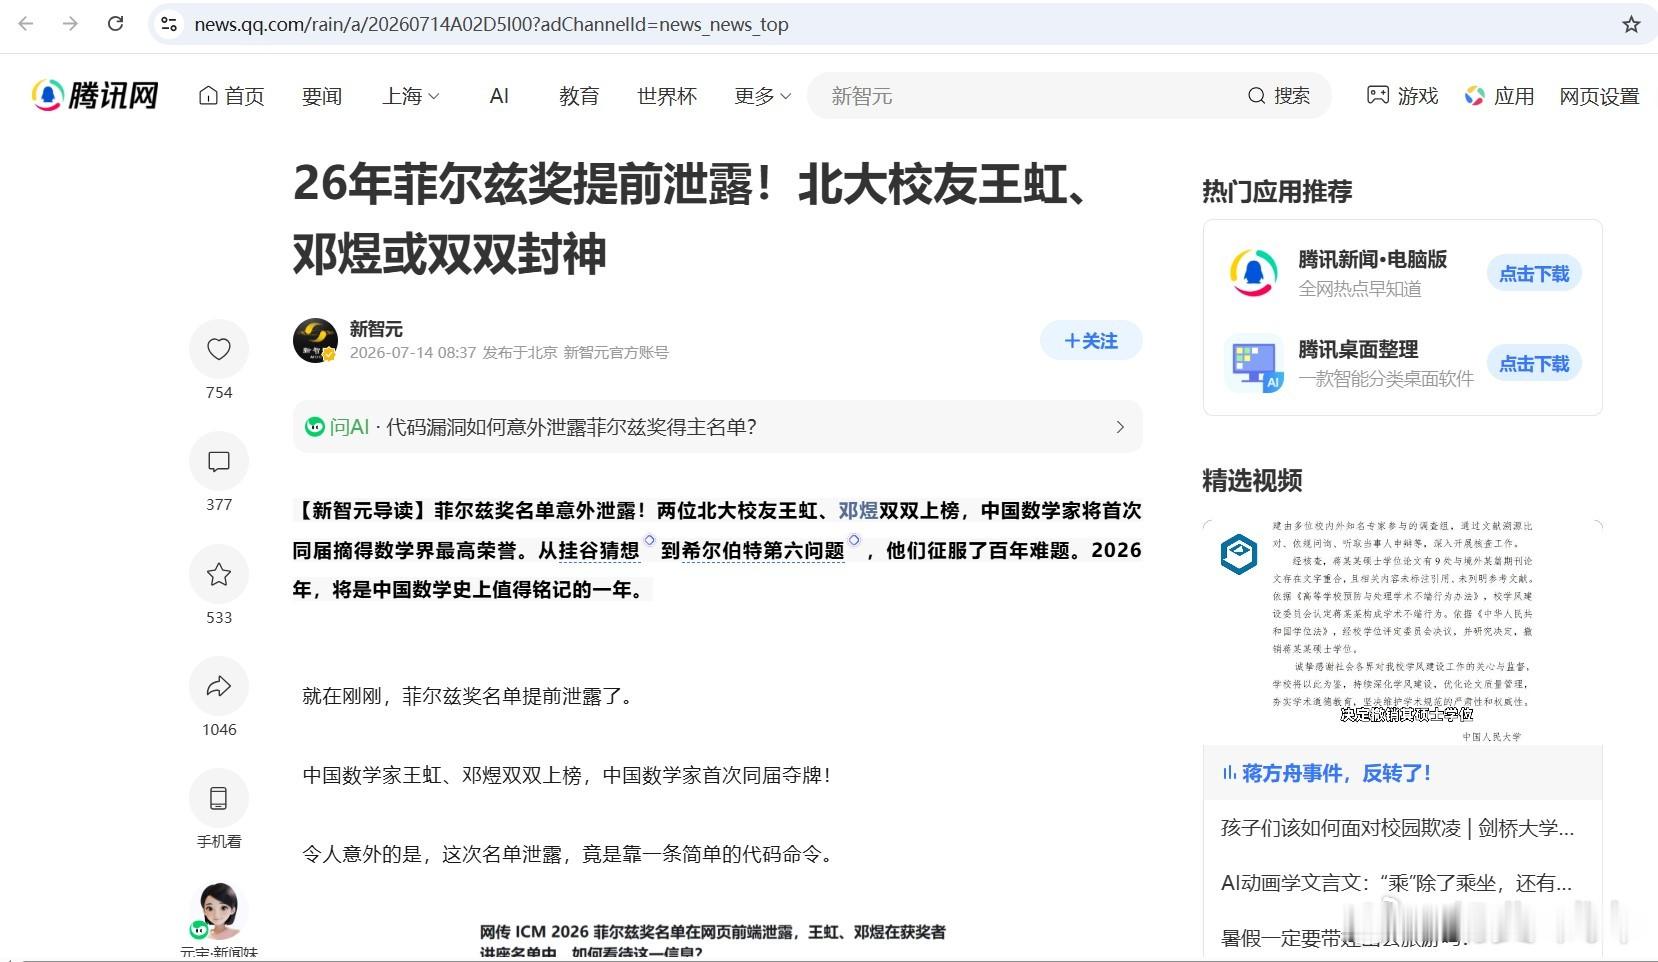This screenshot has width=1658, height=962.
Task: Open the 要闻 section
Action: 322,96
